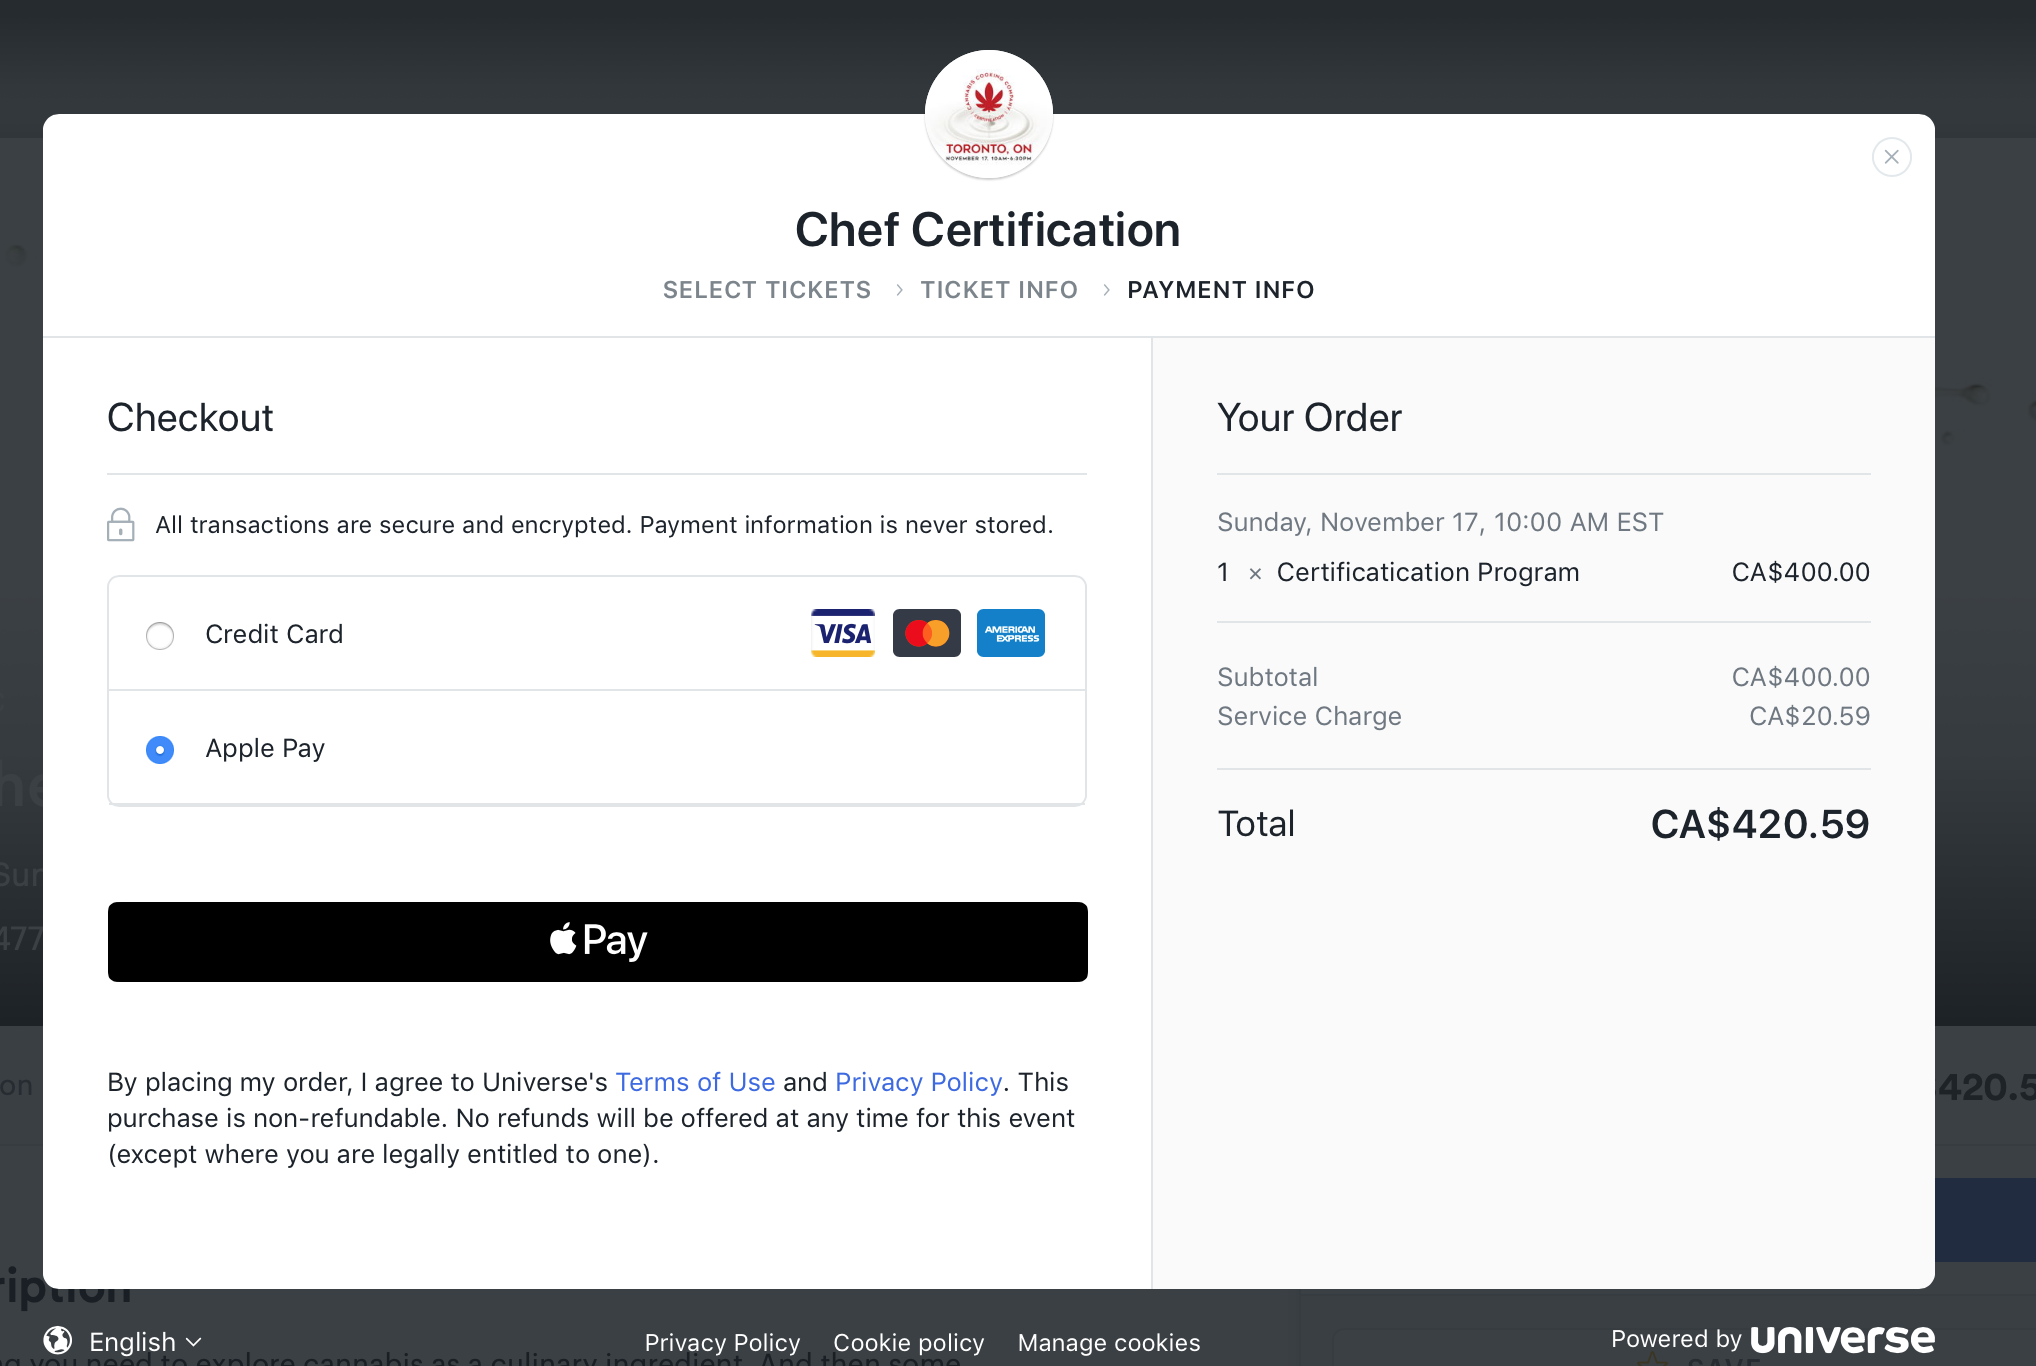Click the Chef Certification event logo

(x=989, y=115)
